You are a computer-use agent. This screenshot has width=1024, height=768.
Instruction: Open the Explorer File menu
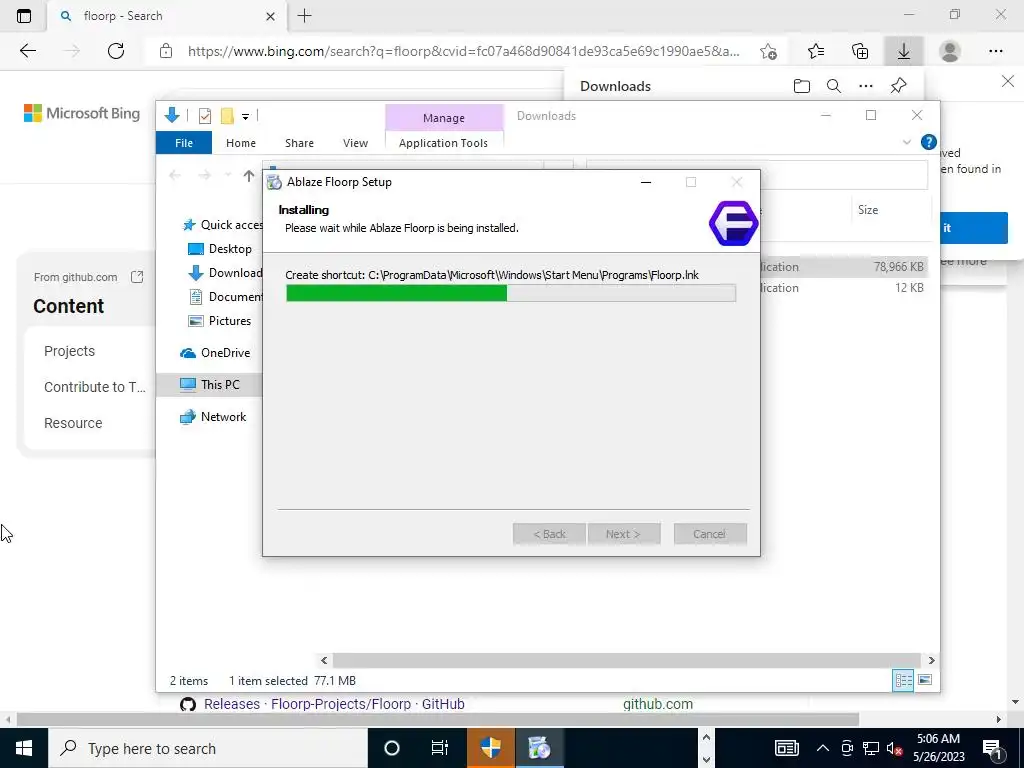coord(184,142)
